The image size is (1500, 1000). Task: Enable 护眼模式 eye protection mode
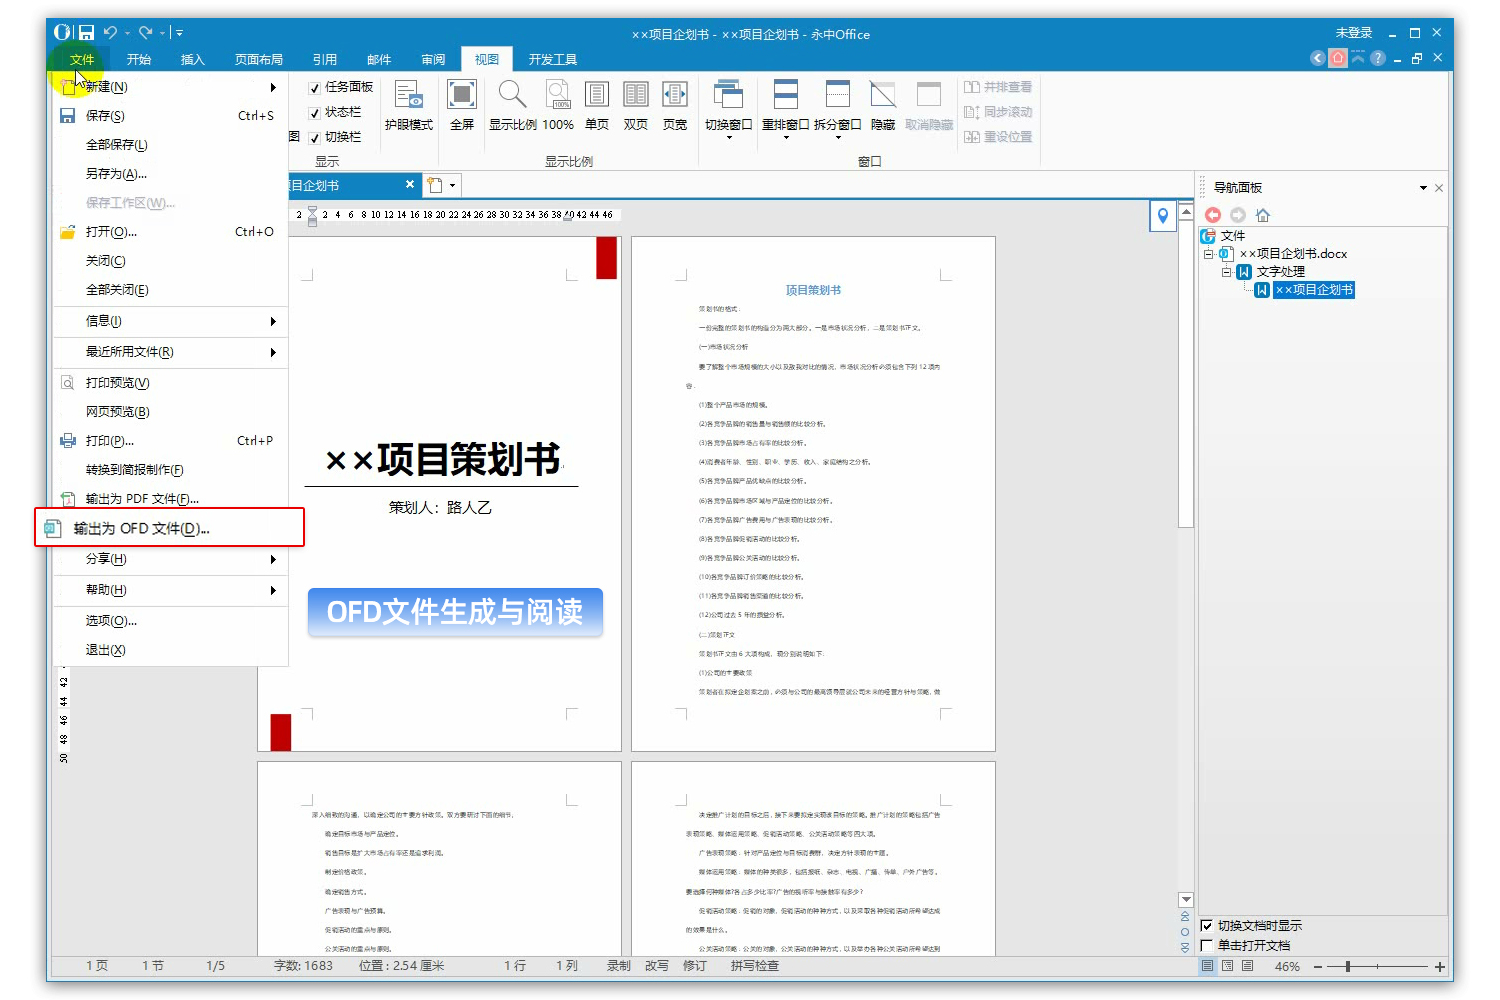[409, 105]
